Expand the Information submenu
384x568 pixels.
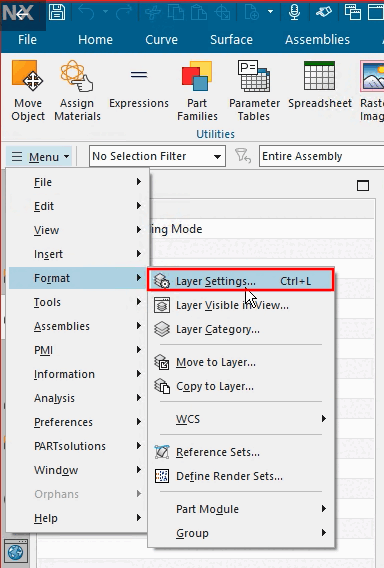click(78, 374)
